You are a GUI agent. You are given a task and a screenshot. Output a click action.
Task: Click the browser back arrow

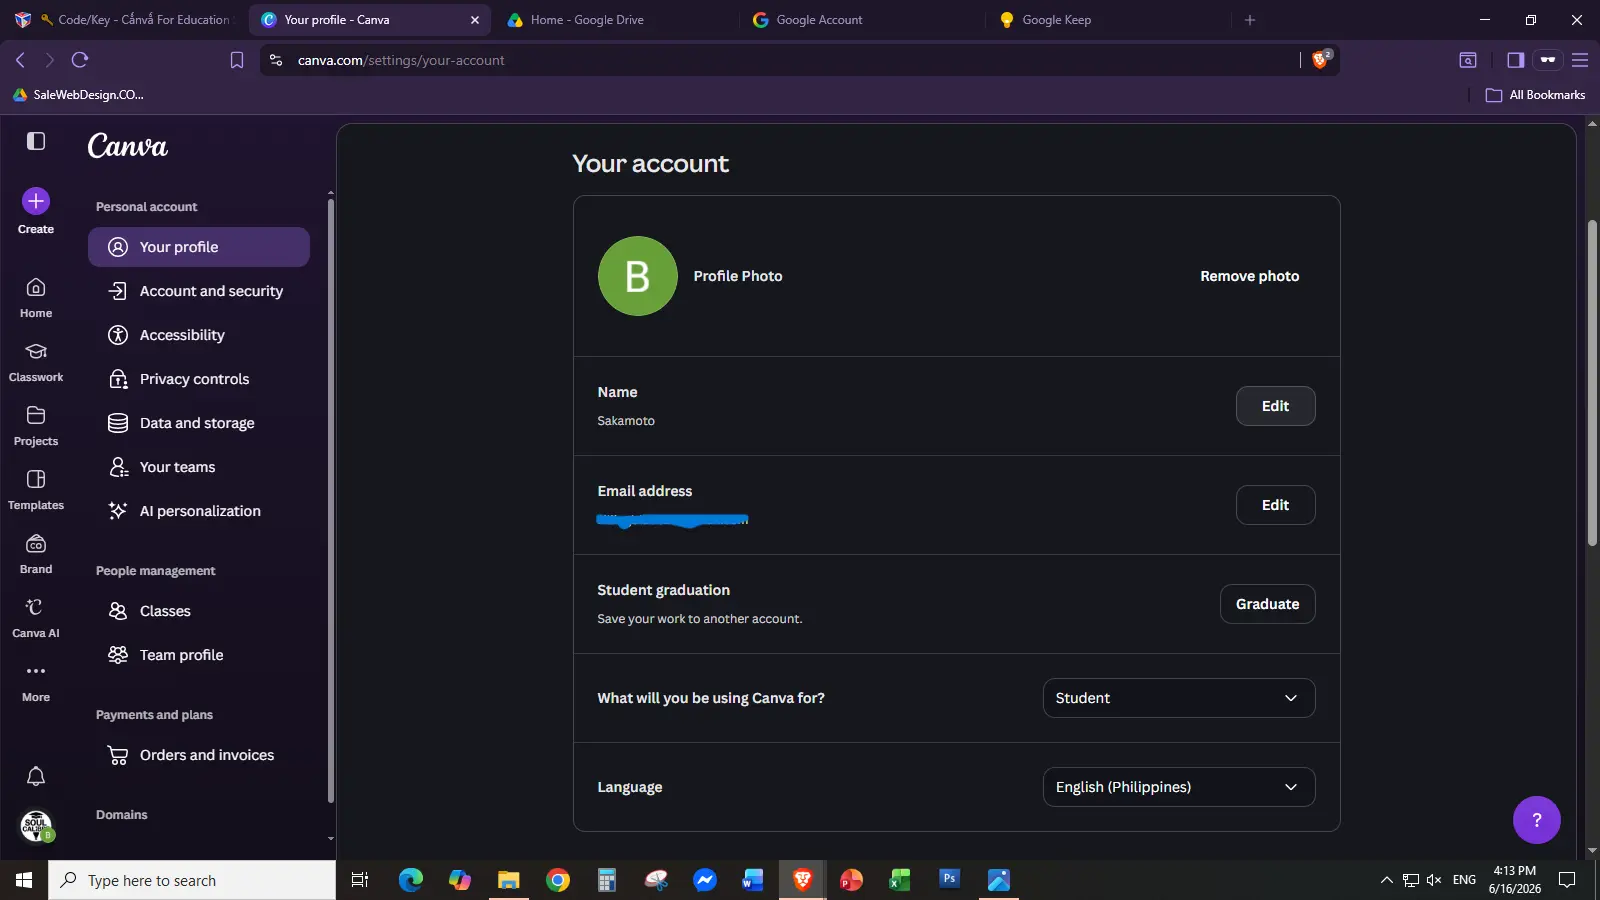pos(20,60)
